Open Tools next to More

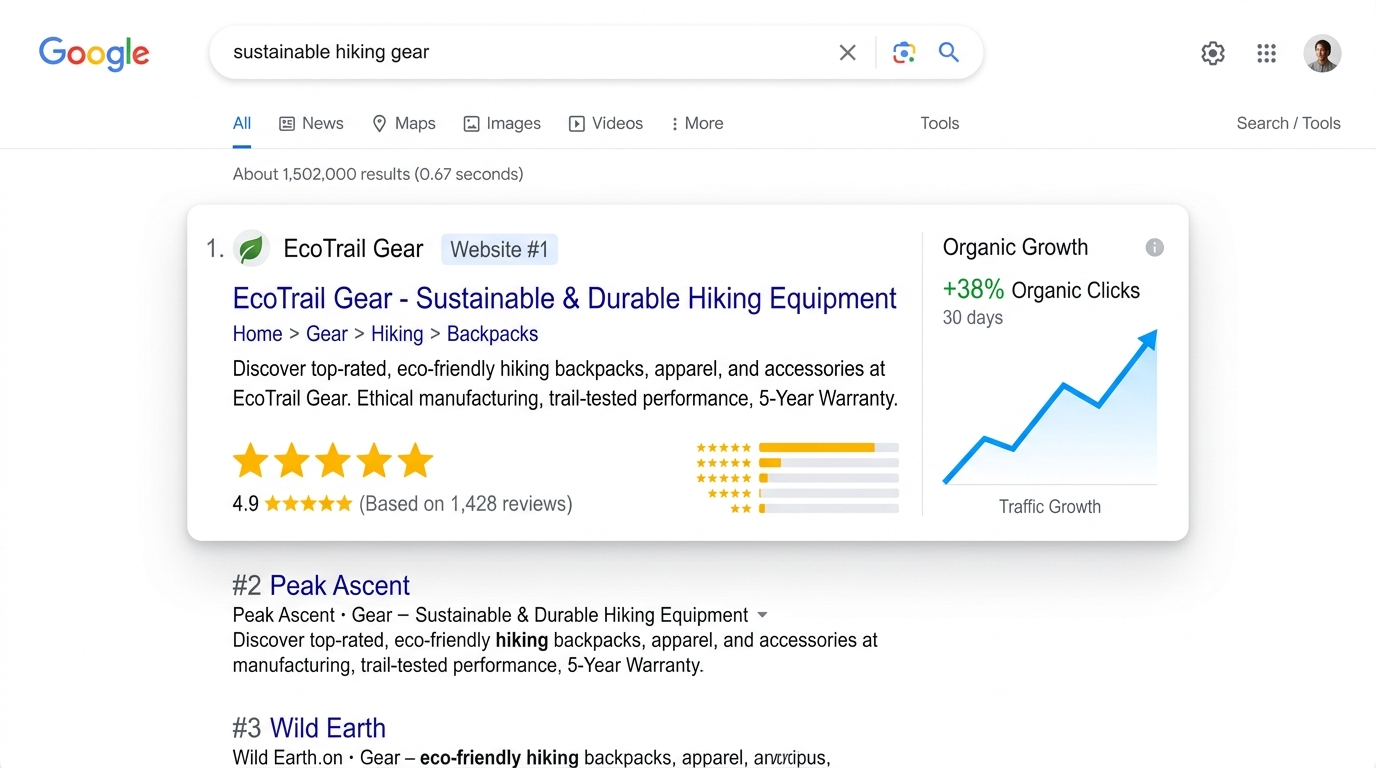[940, 124]
